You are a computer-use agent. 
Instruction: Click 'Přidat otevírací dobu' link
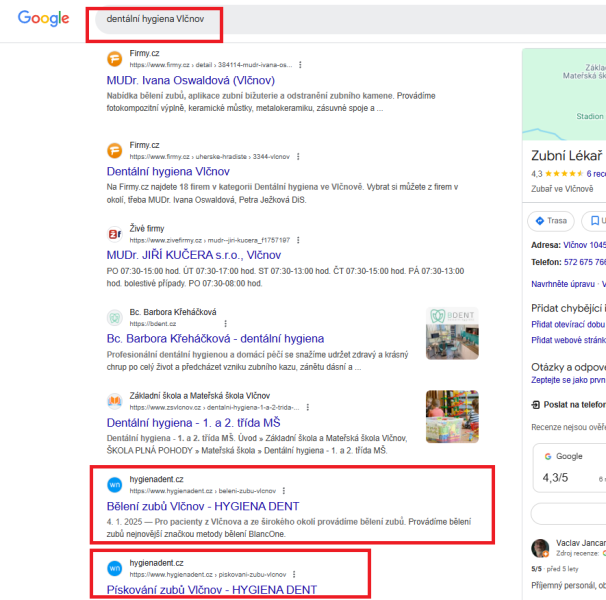point(569,324)
